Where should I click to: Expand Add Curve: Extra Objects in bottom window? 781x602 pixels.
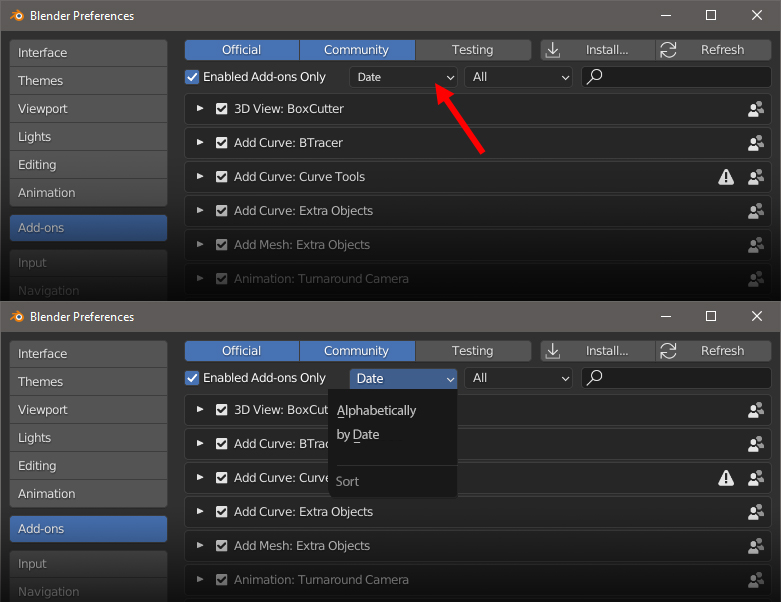tap(200, 511)
